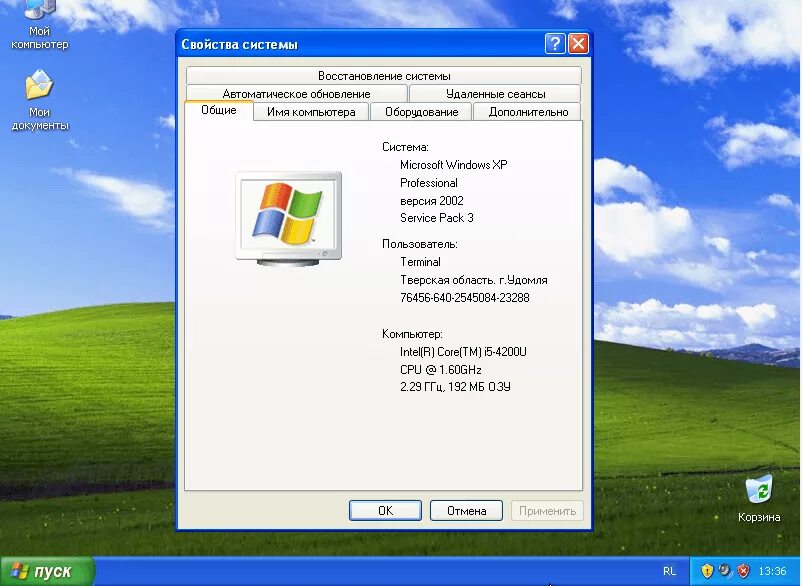
Task: Click the RL language indicator
Action: (x=669, y=571)
